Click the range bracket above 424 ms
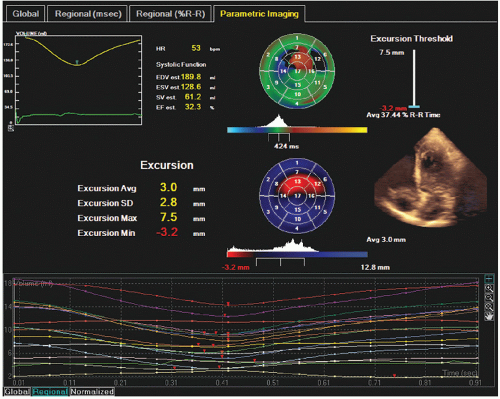This screenshot has width=500, height=399. 279,137
